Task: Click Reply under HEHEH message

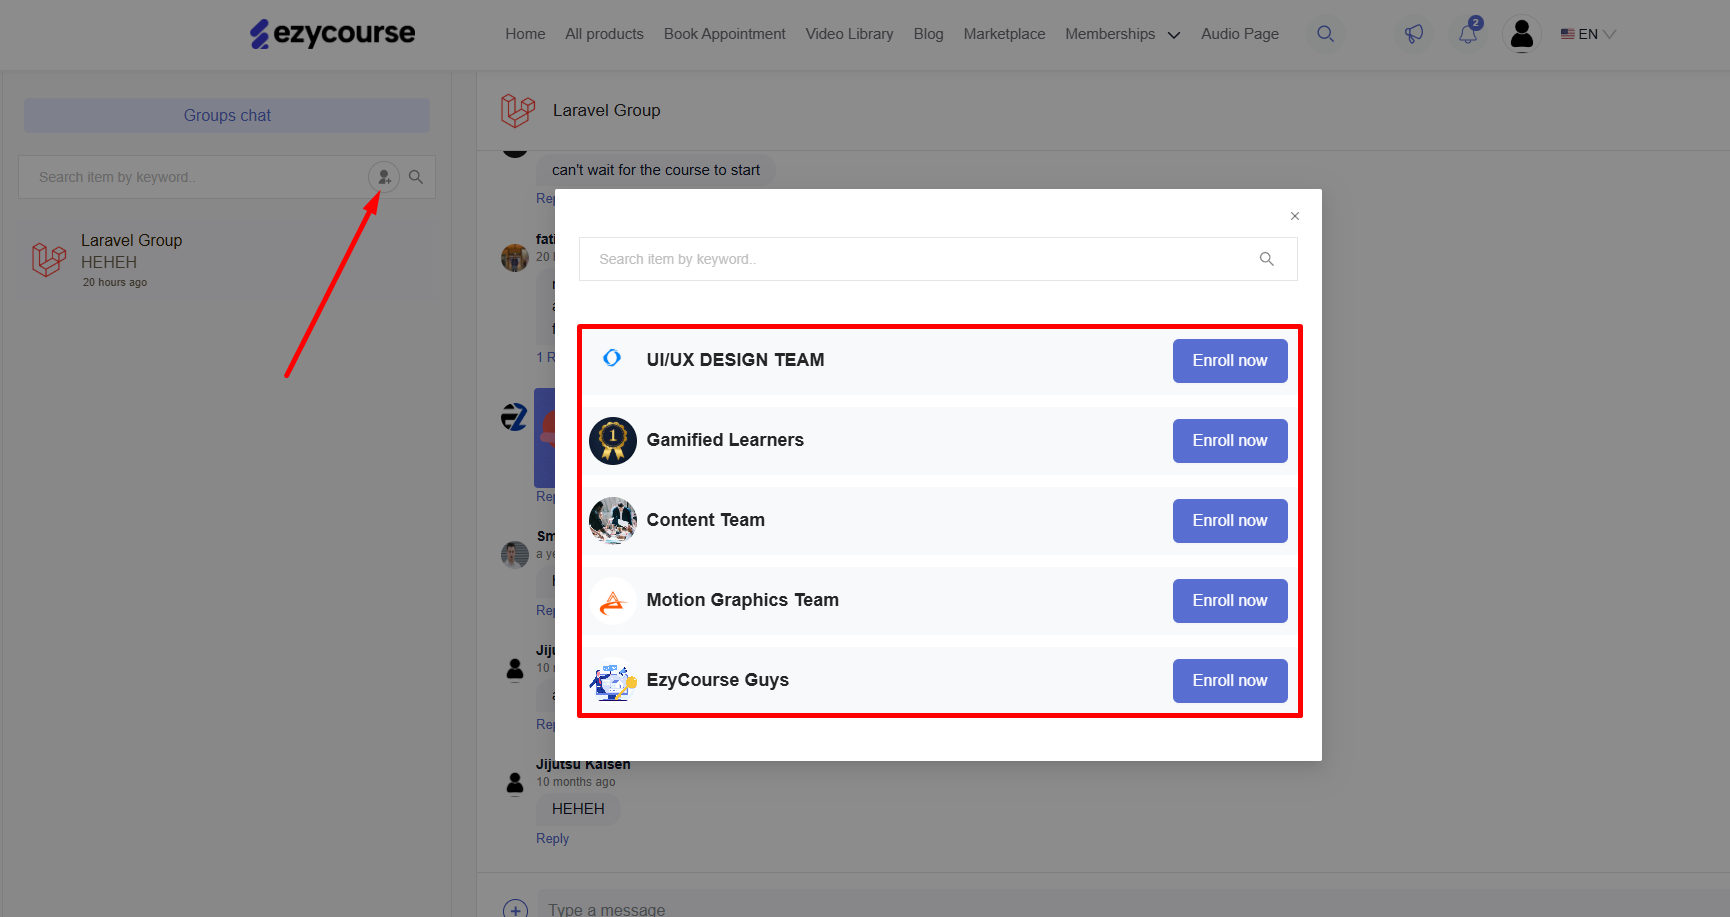Action: pos(552,839)
